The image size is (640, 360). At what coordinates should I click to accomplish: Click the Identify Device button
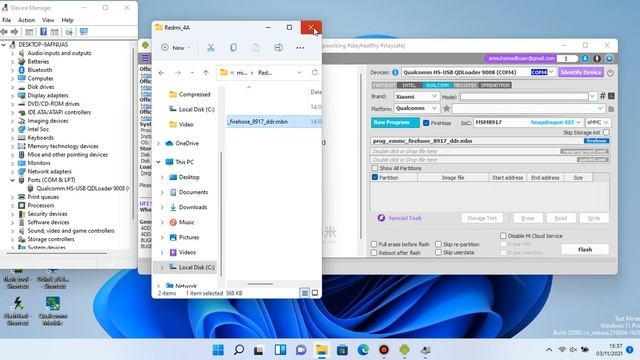581,72
